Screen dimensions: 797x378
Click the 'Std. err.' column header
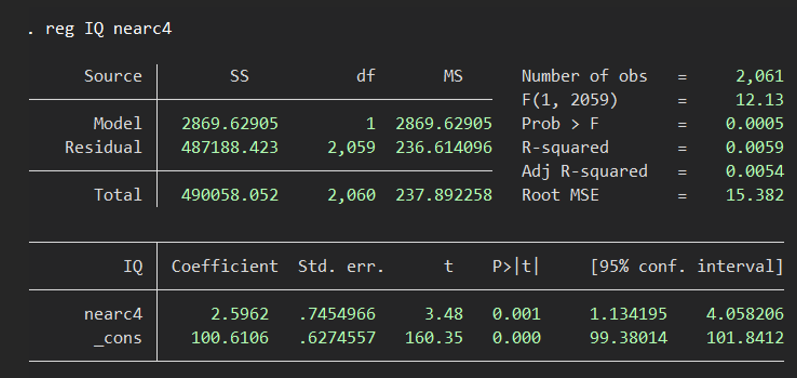tap(341, 266)
